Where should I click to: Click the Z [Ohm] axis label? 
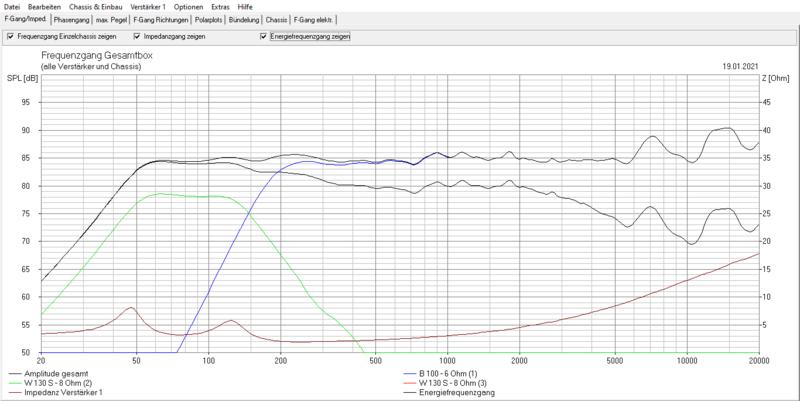click(775, 79)
